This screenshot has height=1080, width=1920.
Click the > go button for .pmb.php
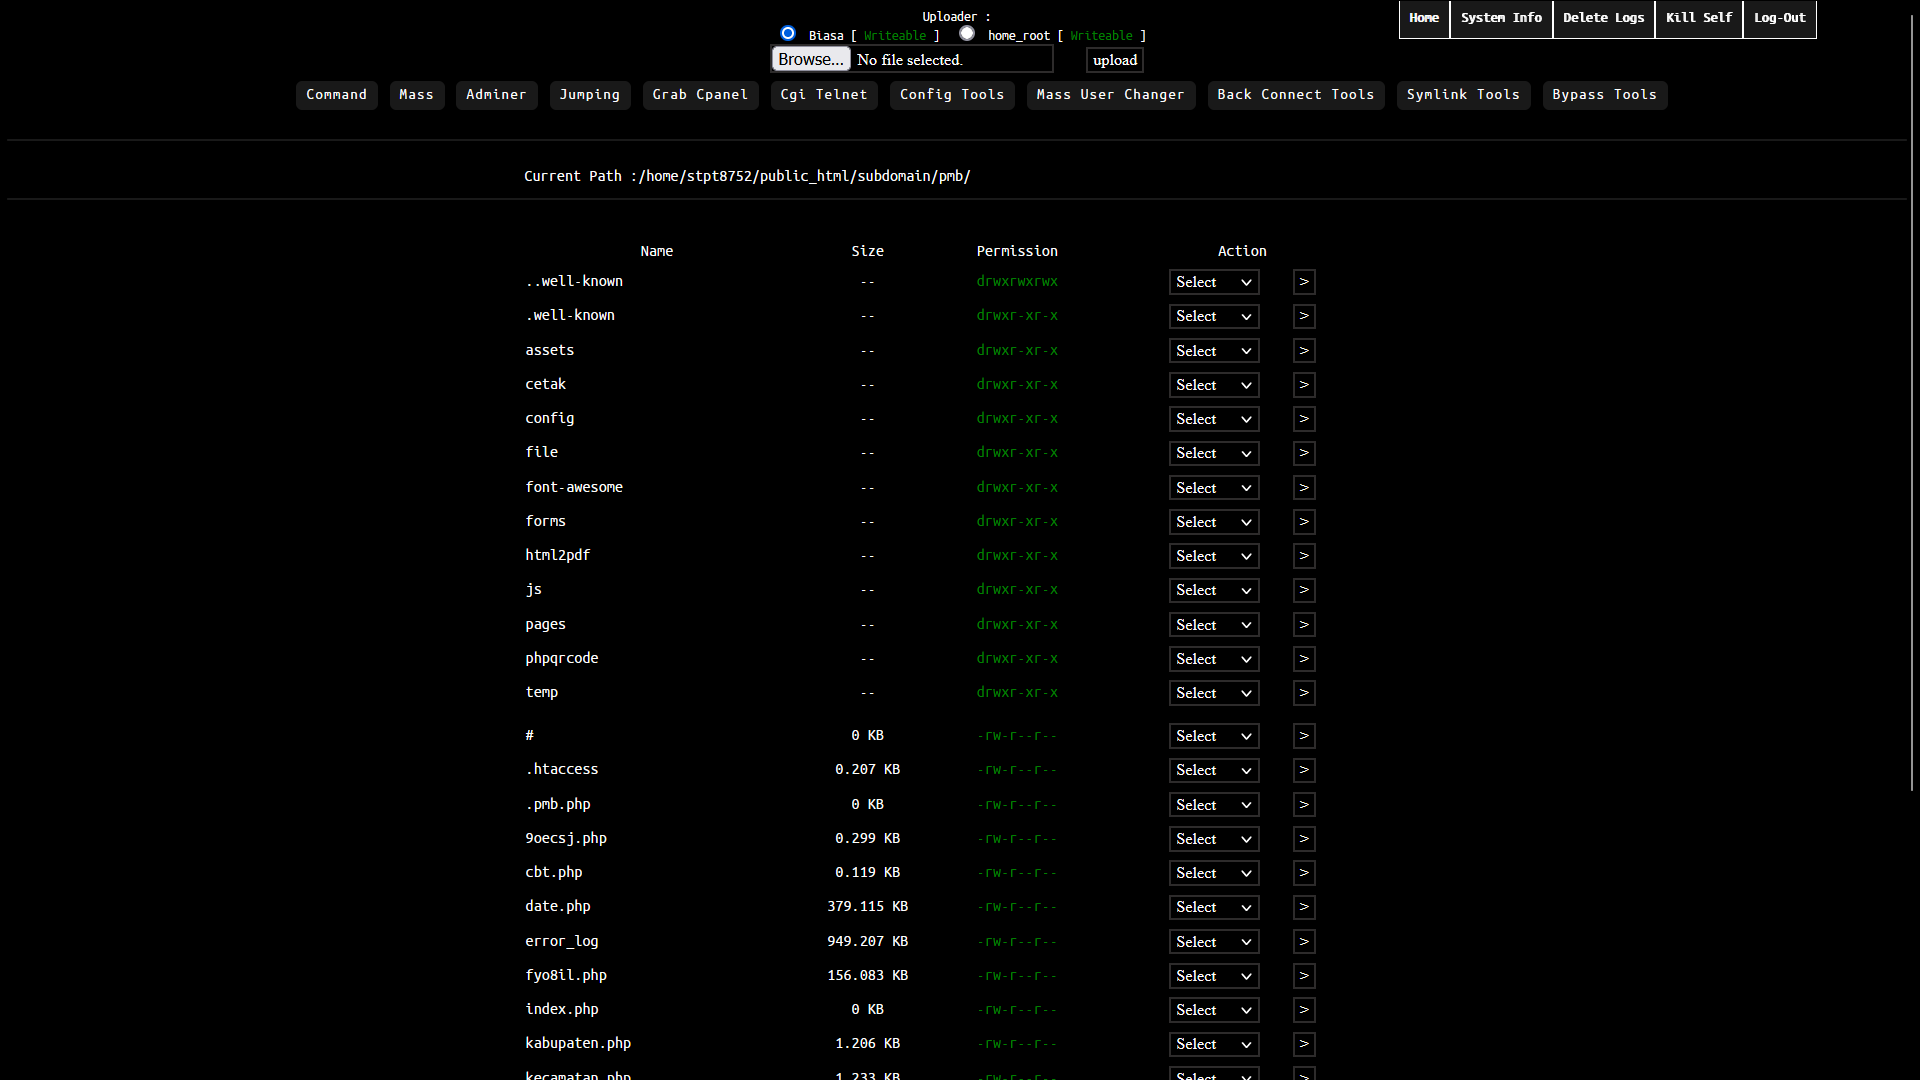coord(1304,805)
